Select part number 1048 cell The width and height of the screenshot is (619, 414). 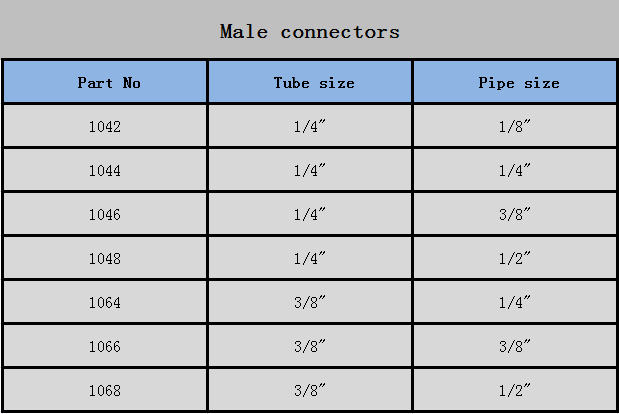[105, 259]
